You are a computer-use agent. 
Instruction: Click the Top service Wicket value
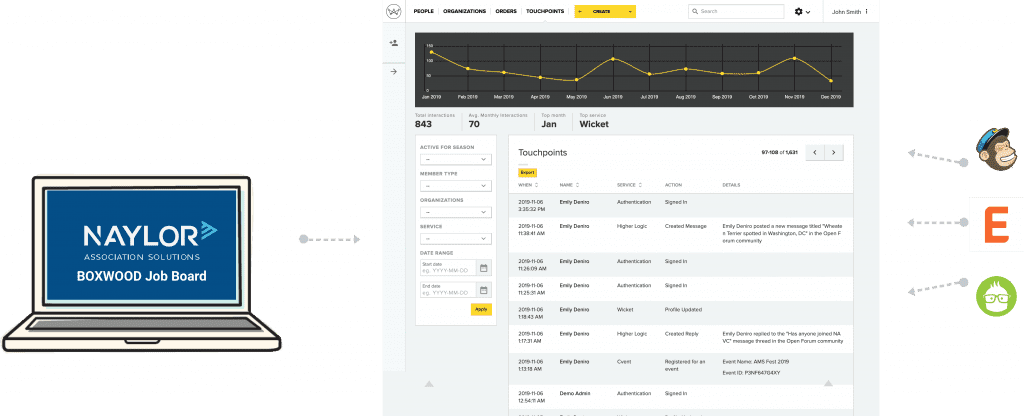594,123
